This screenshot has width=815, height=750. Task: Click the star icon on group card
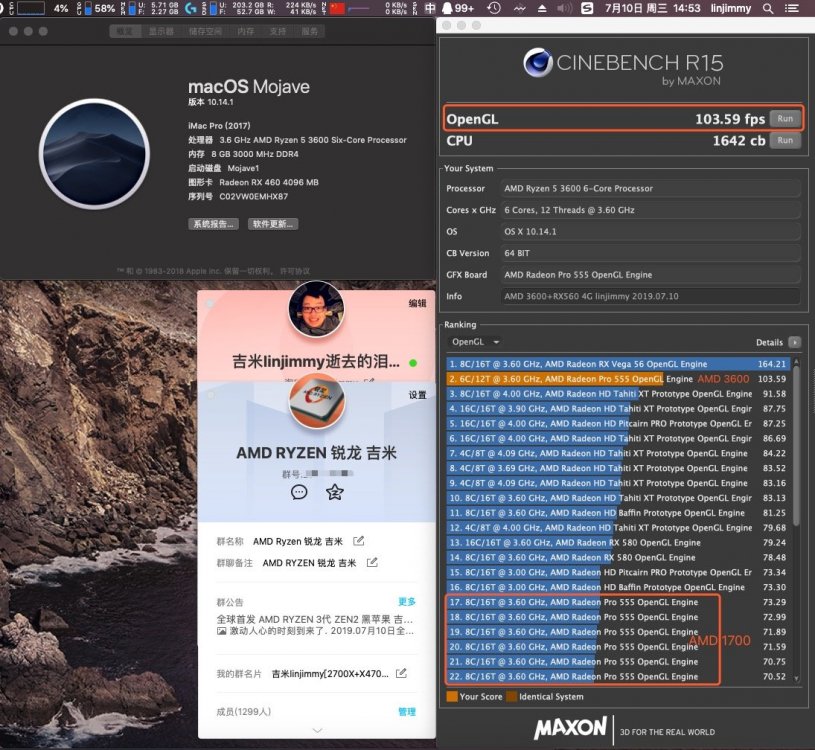[x=335, y=492]
